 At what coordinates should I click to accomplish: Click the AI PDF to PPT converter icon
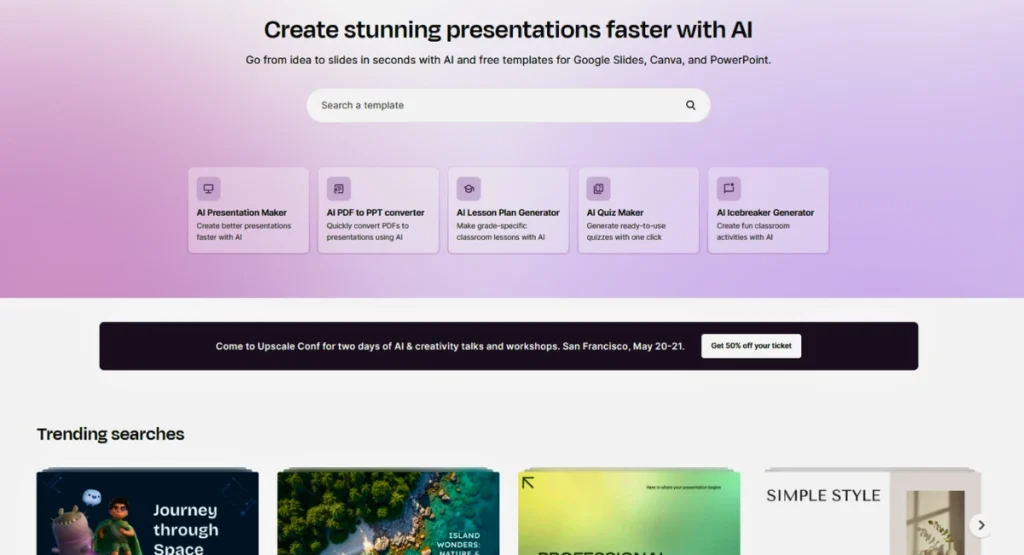(338, 189)
